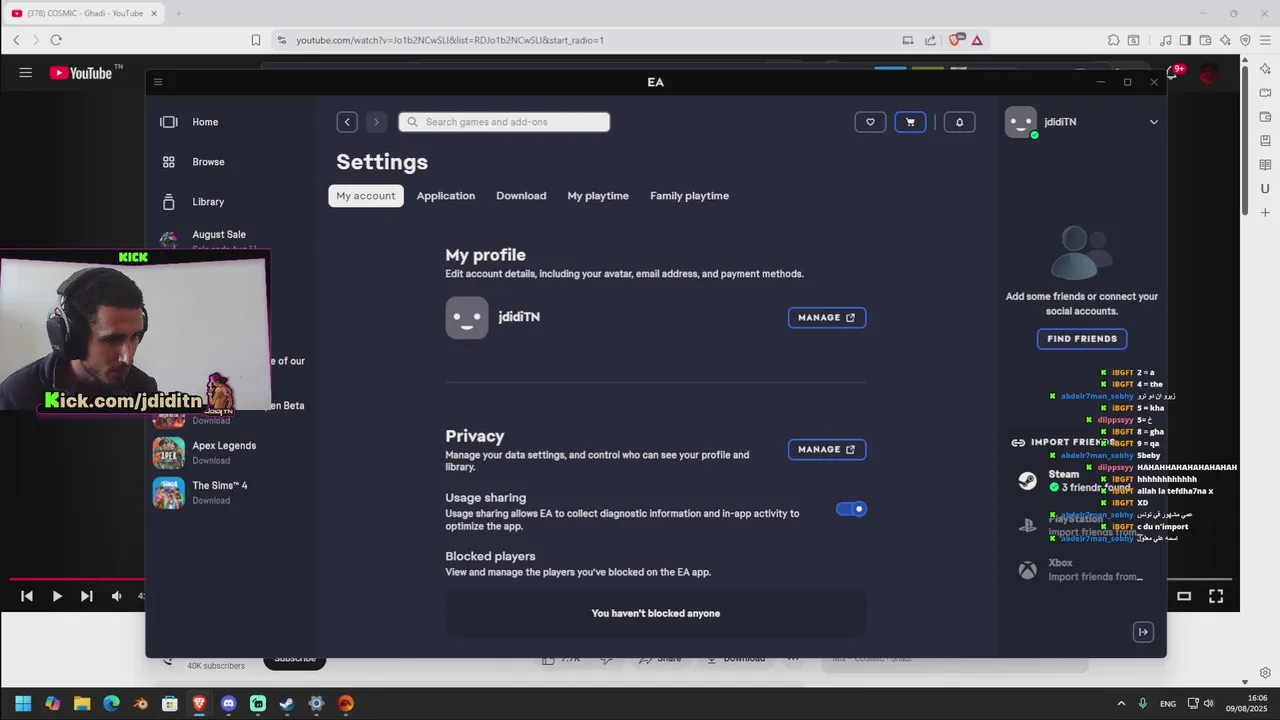This screenshot has height=720, width=1280.
Task: Play the YouTube video
Action: (x=57, y=596)
